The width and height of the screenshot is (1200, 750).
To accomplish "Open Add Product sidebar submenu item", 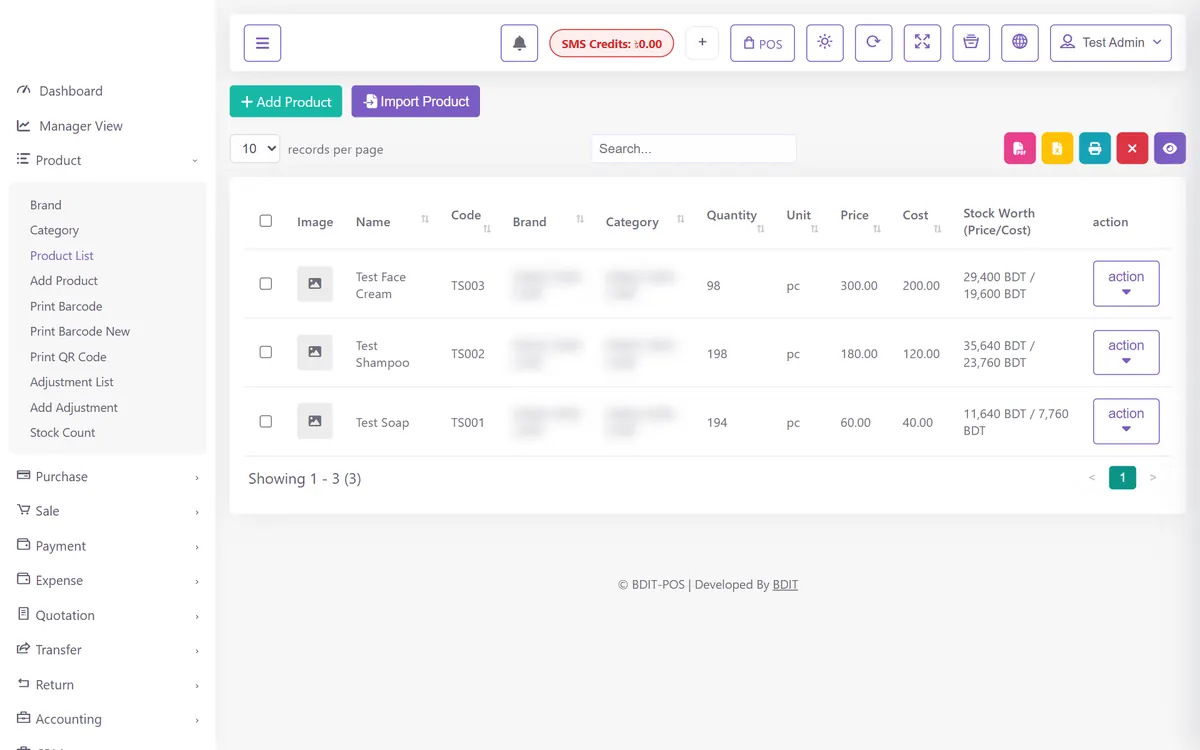I will pyautogui.click(x=64, y=281).
